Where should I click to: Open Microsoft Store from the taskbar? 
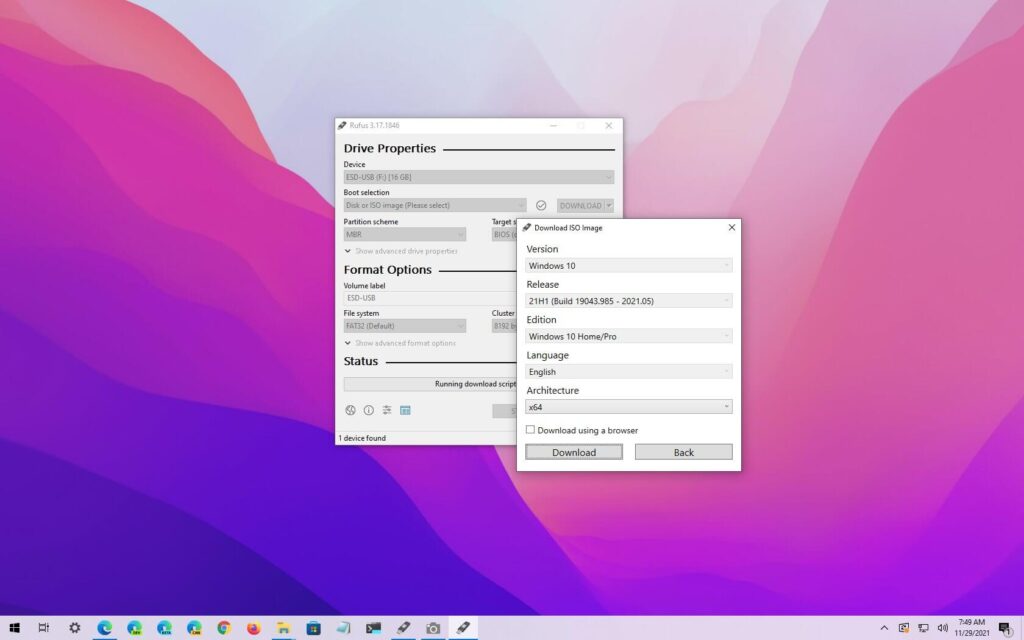(313, 628)
